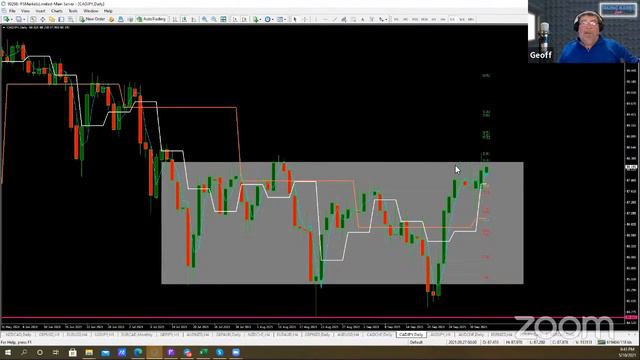The height and width of the screenshot is (360, 640).
Task: Open the New Chart toolbar icon
Action: click(7, 19)
